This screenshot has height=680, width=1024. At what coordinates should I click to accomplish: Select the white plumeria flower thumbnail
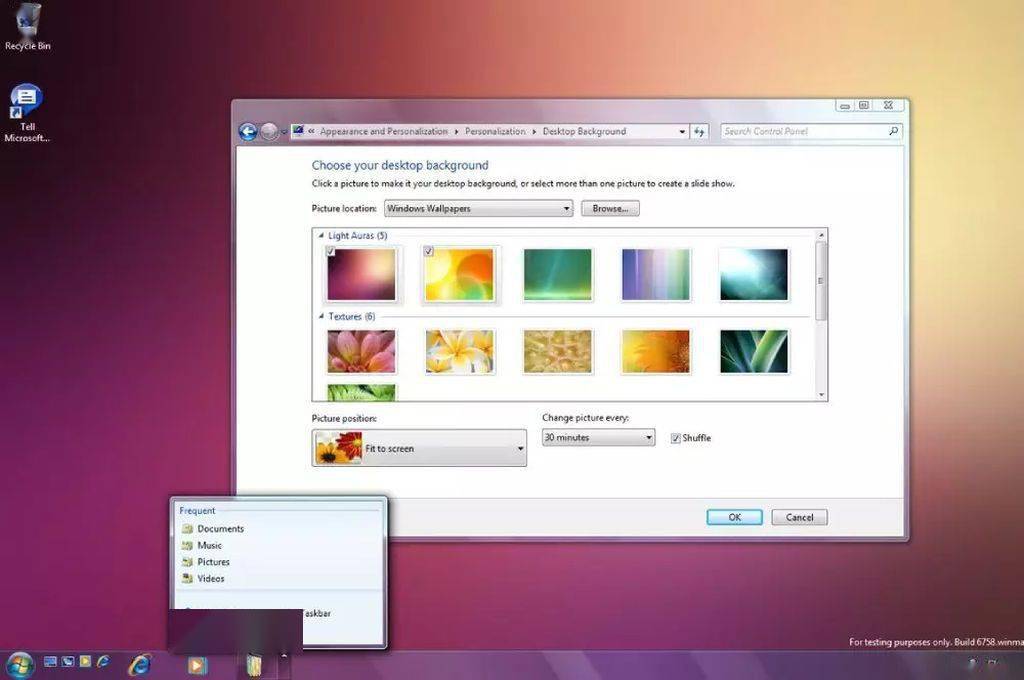point(460,351)
